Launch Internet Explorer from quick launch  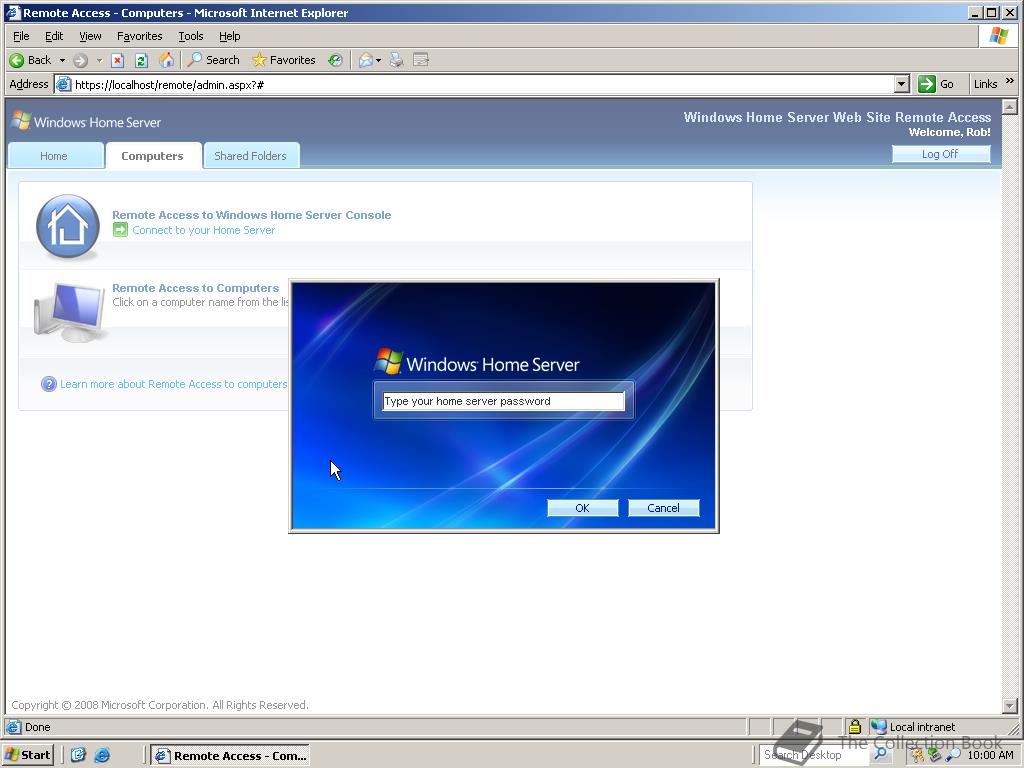tap(102, 755)
